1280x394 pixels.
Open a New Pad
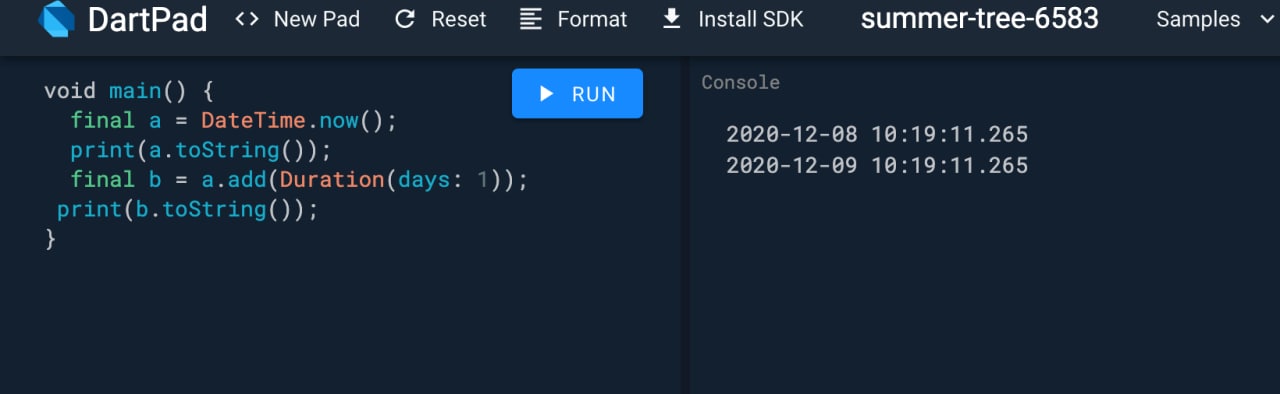(x=297, y=19)
